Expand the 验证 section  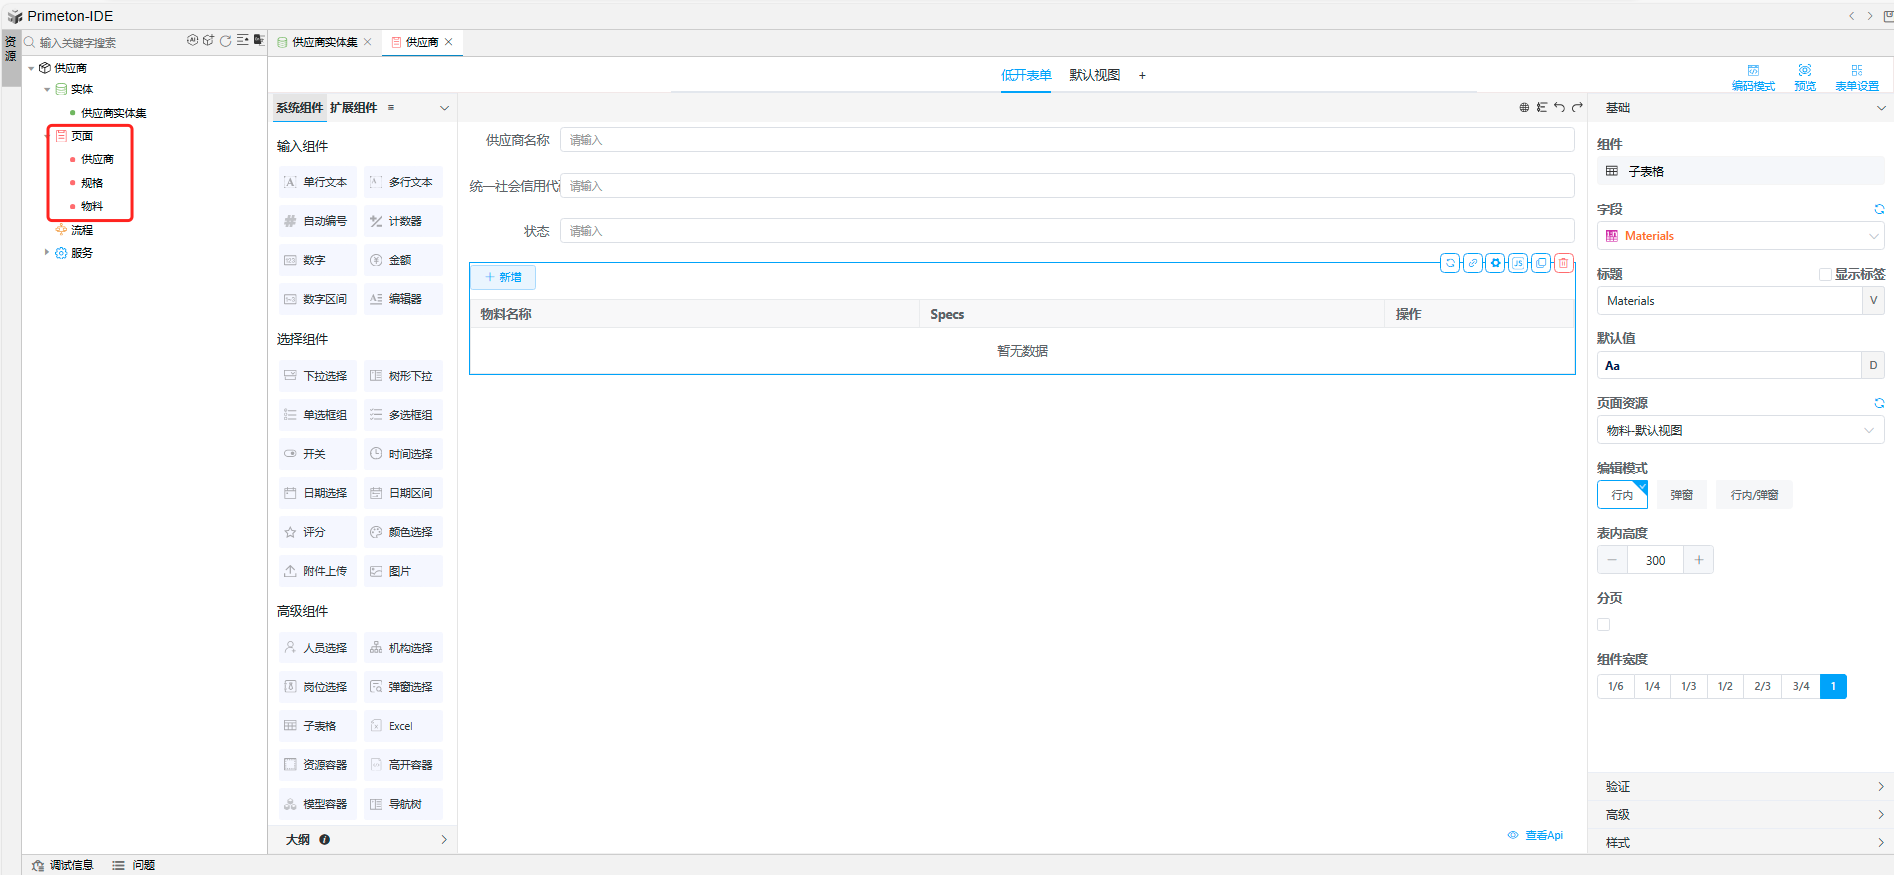click(1740, 787)
